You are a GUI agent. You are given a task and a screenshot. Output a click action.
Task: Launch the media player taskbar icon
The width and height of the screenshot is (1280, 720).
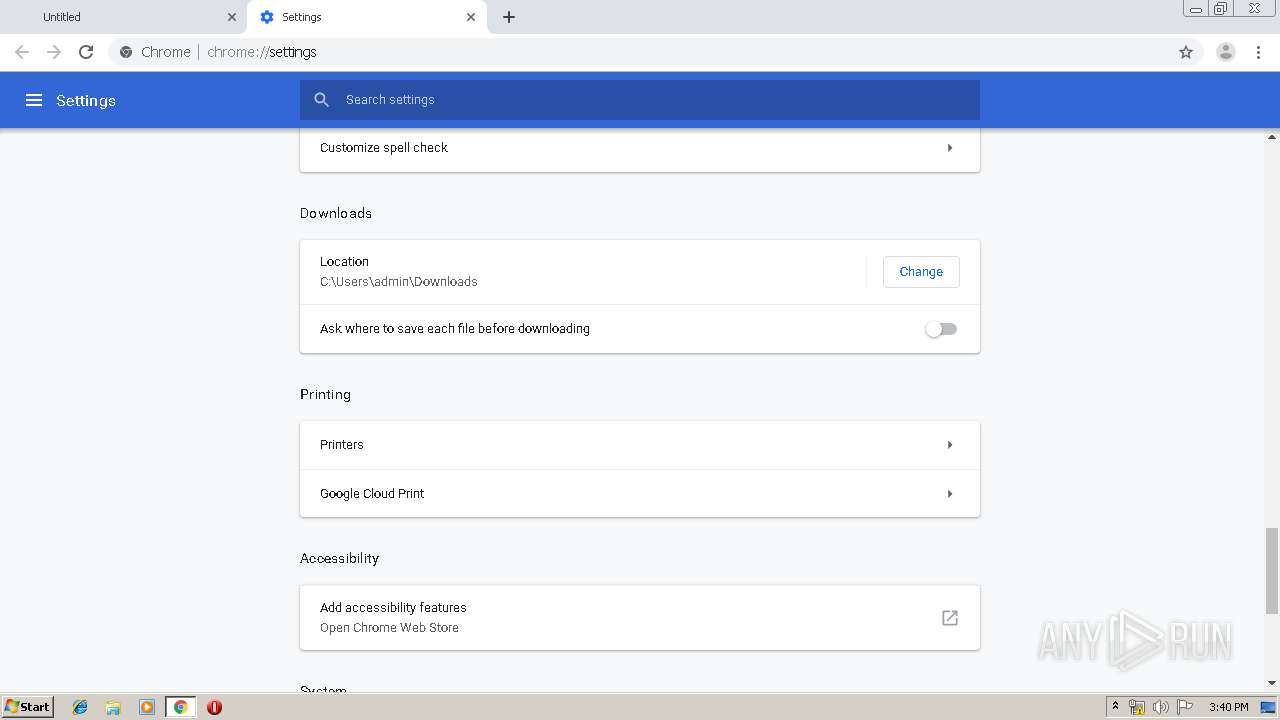147,707
